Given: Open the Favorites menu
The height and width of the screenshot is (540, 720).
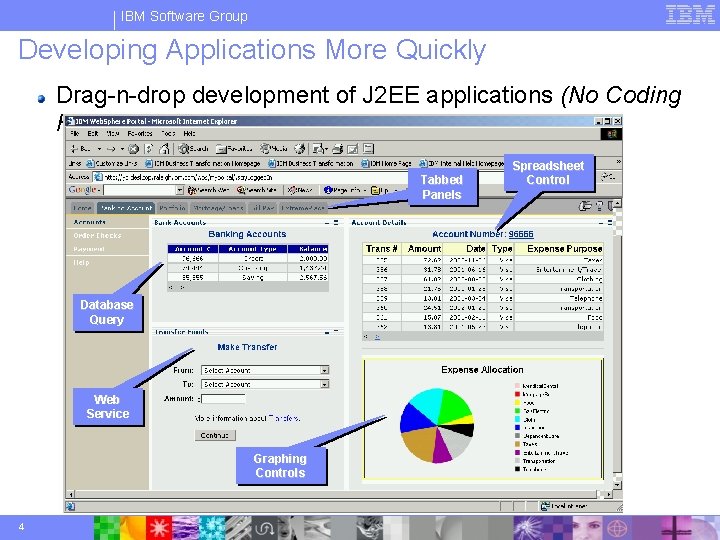Looking at the screenshot, I should 140,134.
